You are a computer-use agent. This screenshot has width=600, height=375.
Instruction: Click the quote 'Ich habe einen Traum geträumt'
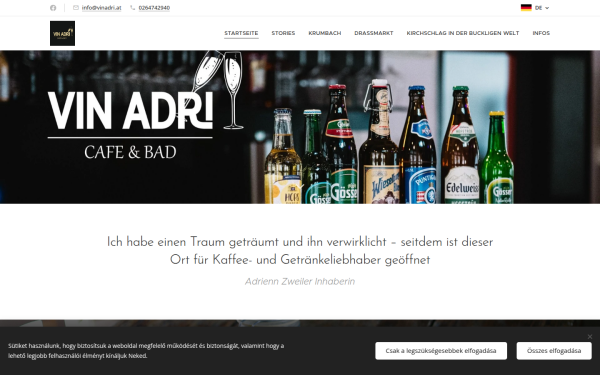300,251
